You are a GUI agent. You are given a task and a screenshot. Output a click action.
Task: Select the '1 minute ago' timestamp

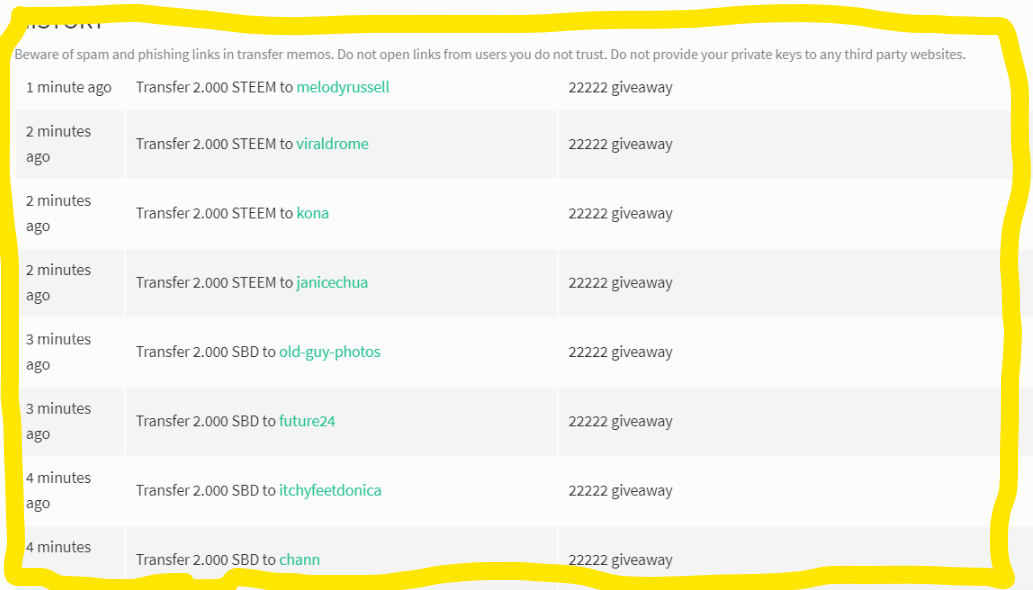[69, 88]
